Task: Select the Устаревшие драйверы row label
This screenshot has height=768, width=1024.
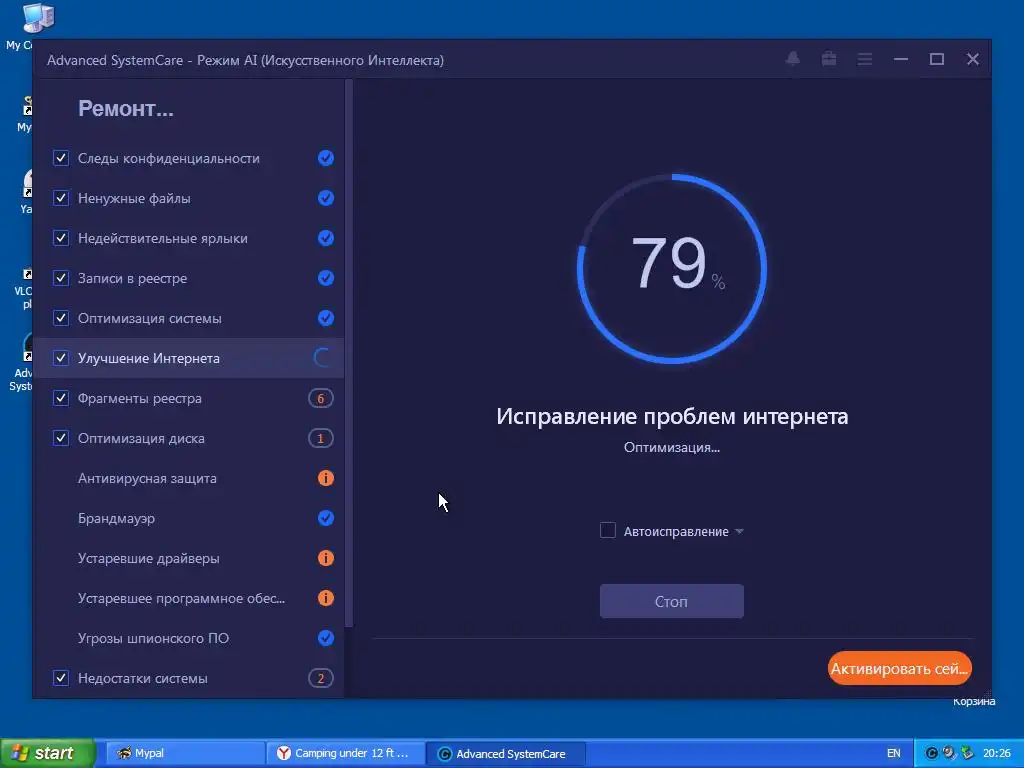Action: 148,558
